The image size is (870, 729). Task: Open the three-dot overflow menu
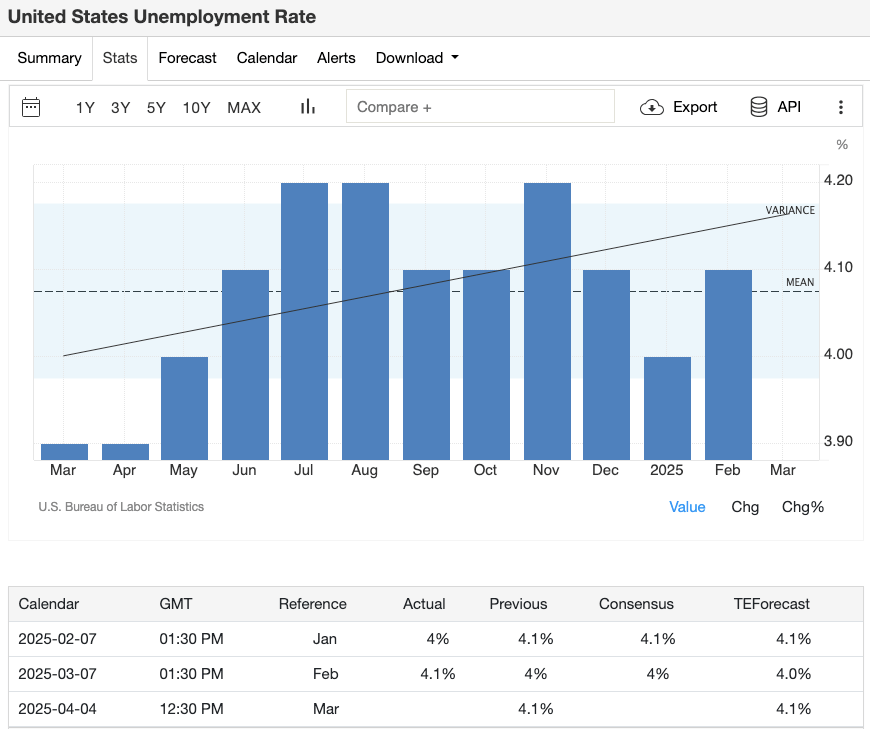[x=841, y=106]
